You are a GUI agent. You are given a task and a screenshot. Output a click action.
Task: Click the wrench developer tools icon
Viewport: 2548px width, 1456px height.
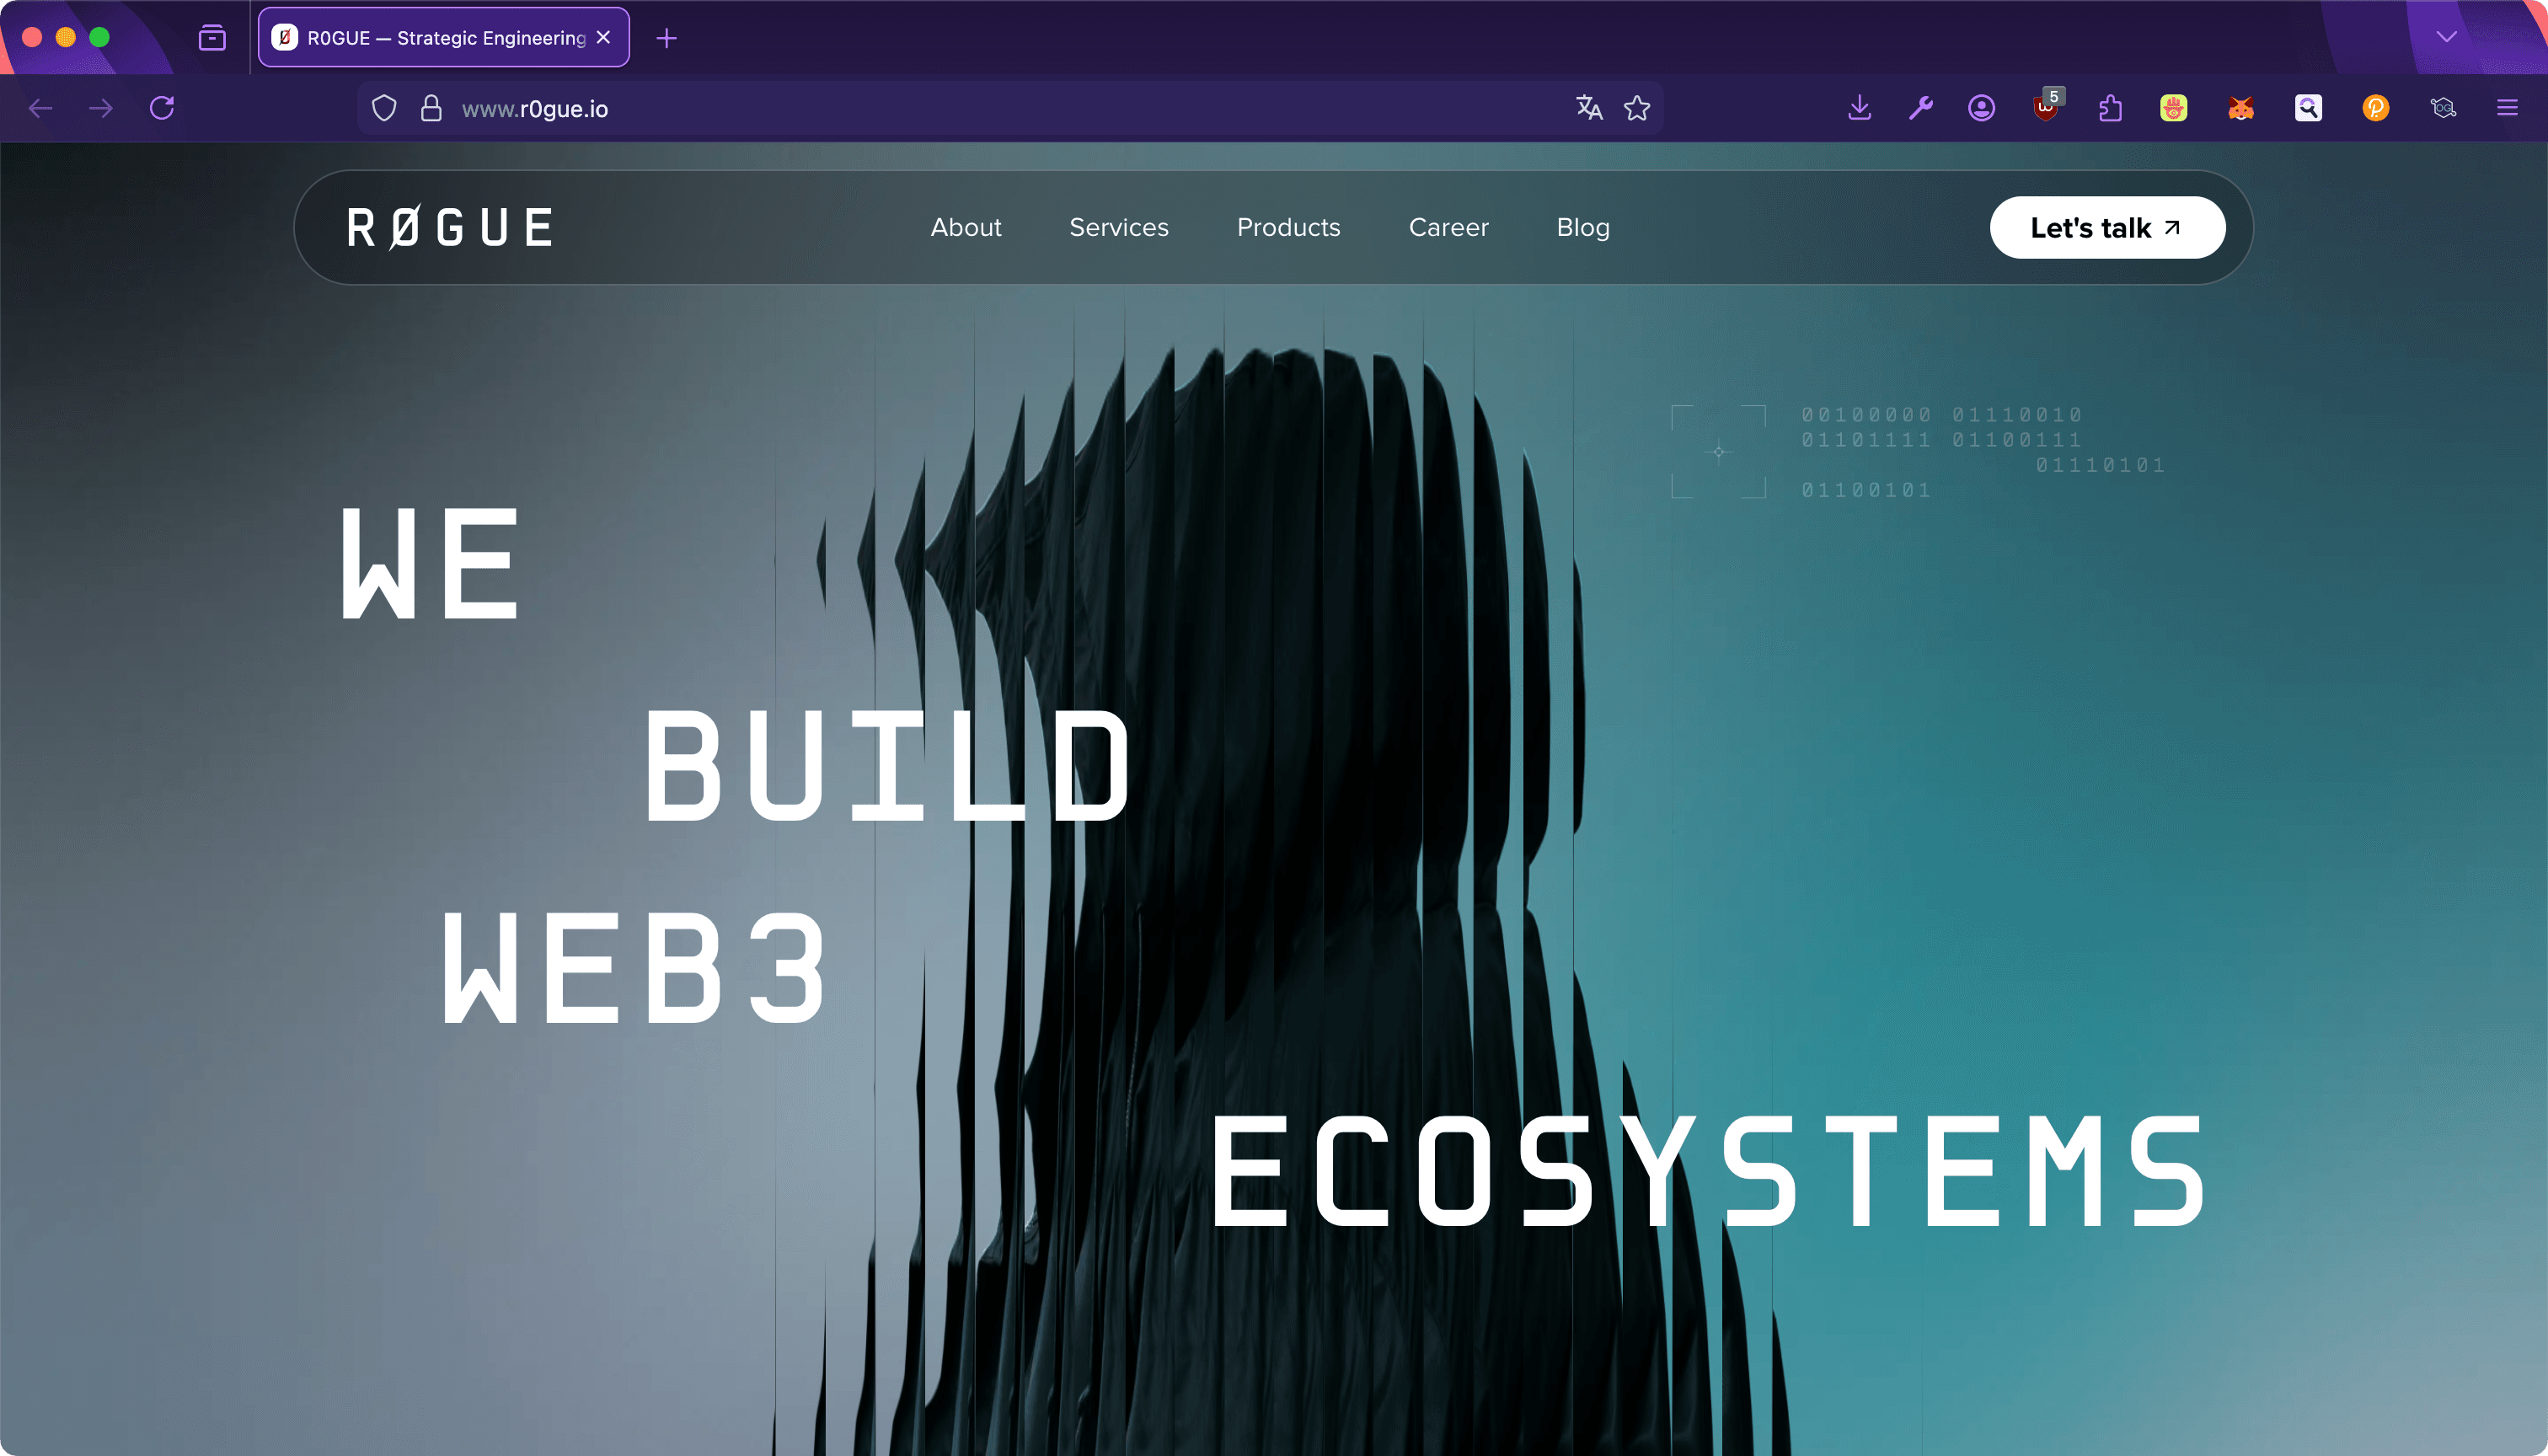(1921, 108)
